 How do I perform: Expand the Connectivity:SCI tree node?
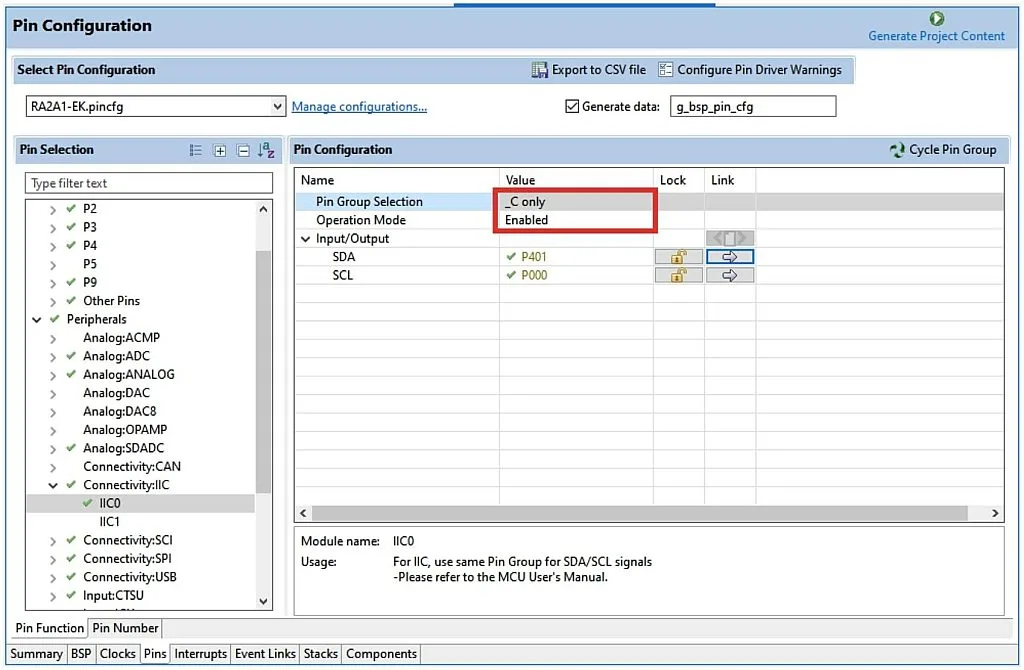pyautogui.click(x=53, y=541)
